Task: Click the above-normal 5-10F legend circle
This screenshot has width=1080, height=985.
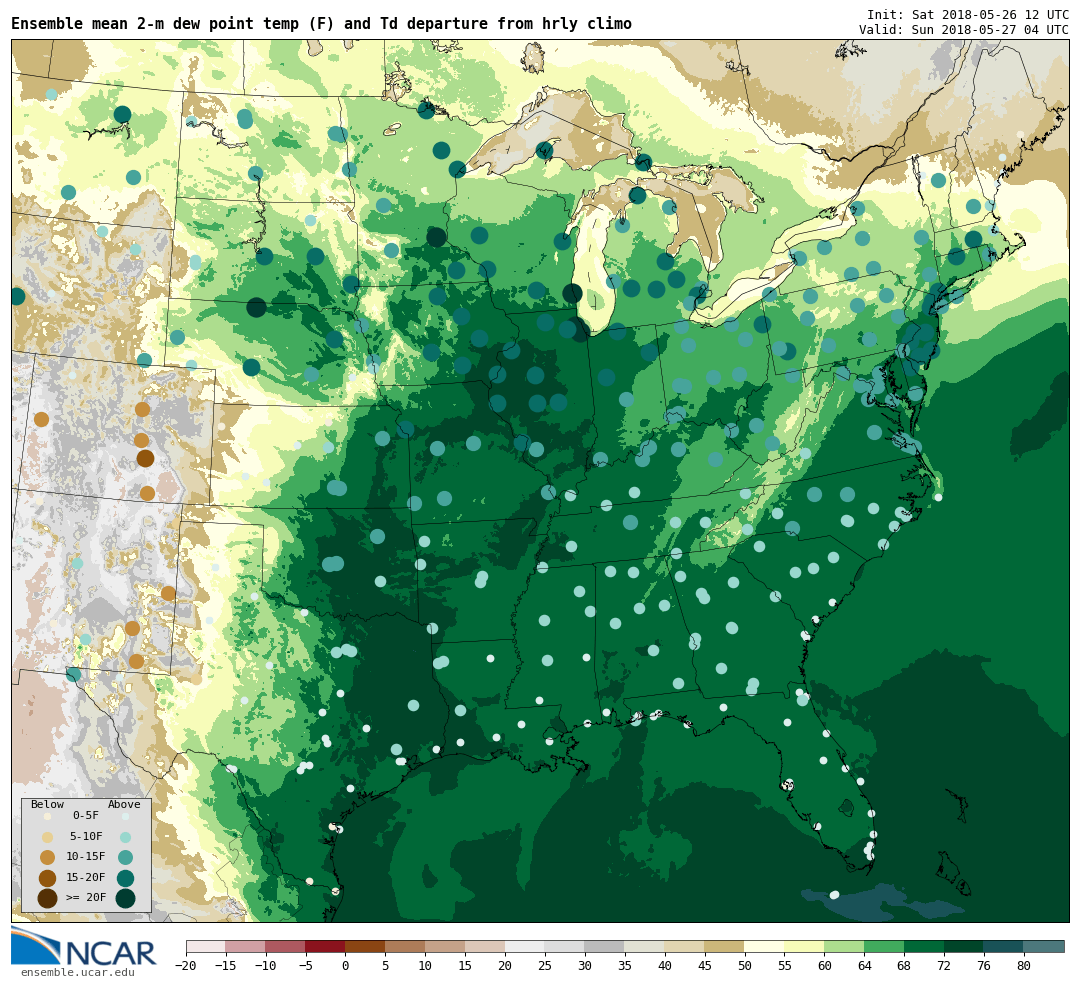Action: point(125,837)
